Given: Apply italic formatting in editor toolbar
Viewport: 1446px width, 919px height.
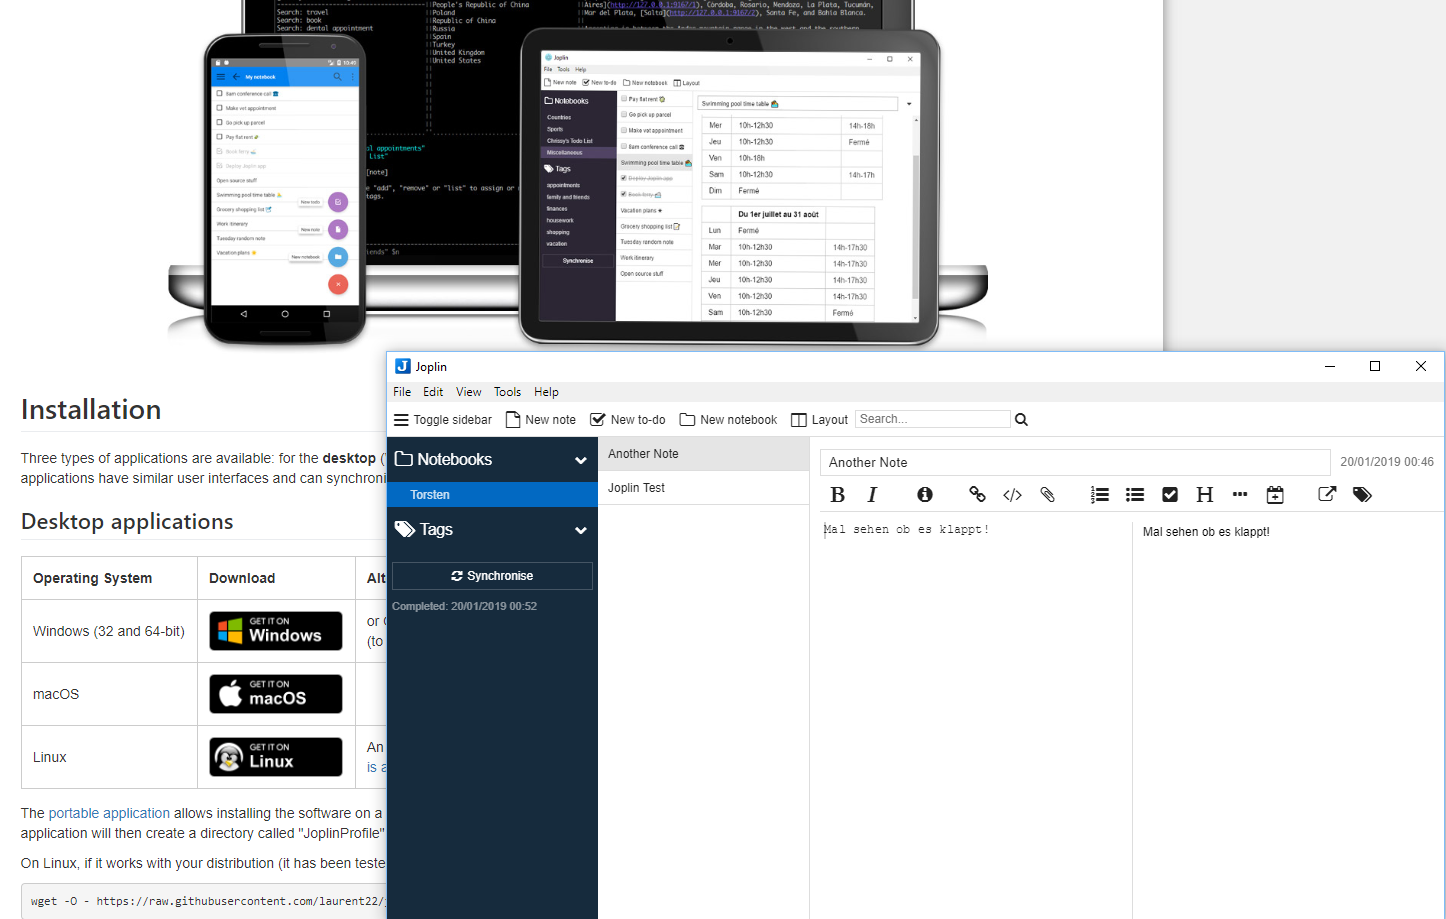Looking at the screenshot, I should click(872, 495).
